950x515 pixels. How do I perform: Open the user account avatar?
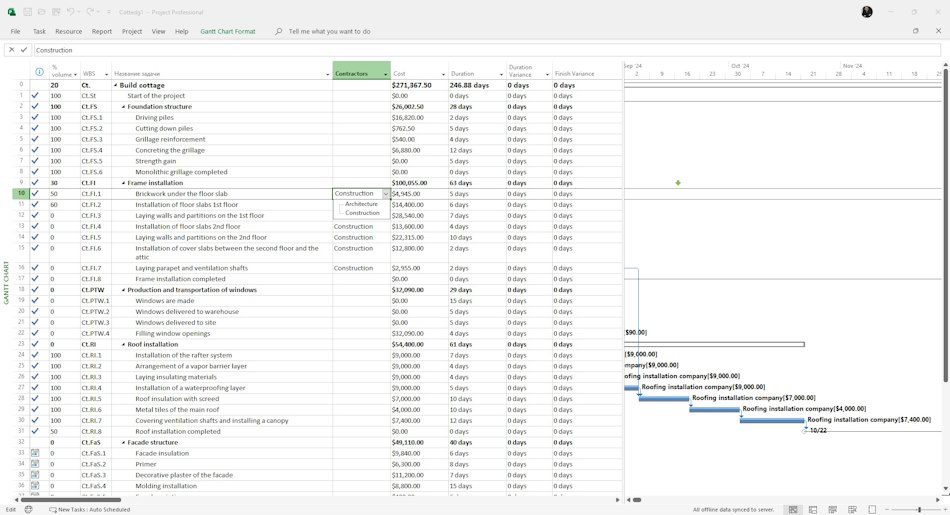[867, 12]
